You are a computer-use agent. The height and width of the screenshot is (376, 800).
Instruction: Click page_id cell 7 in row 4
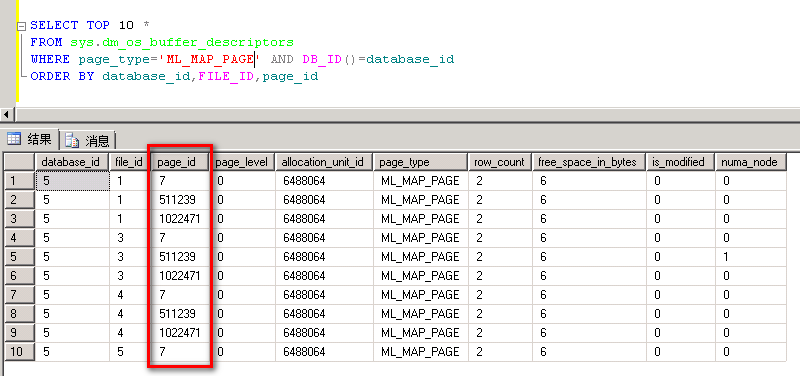point(181,238)
